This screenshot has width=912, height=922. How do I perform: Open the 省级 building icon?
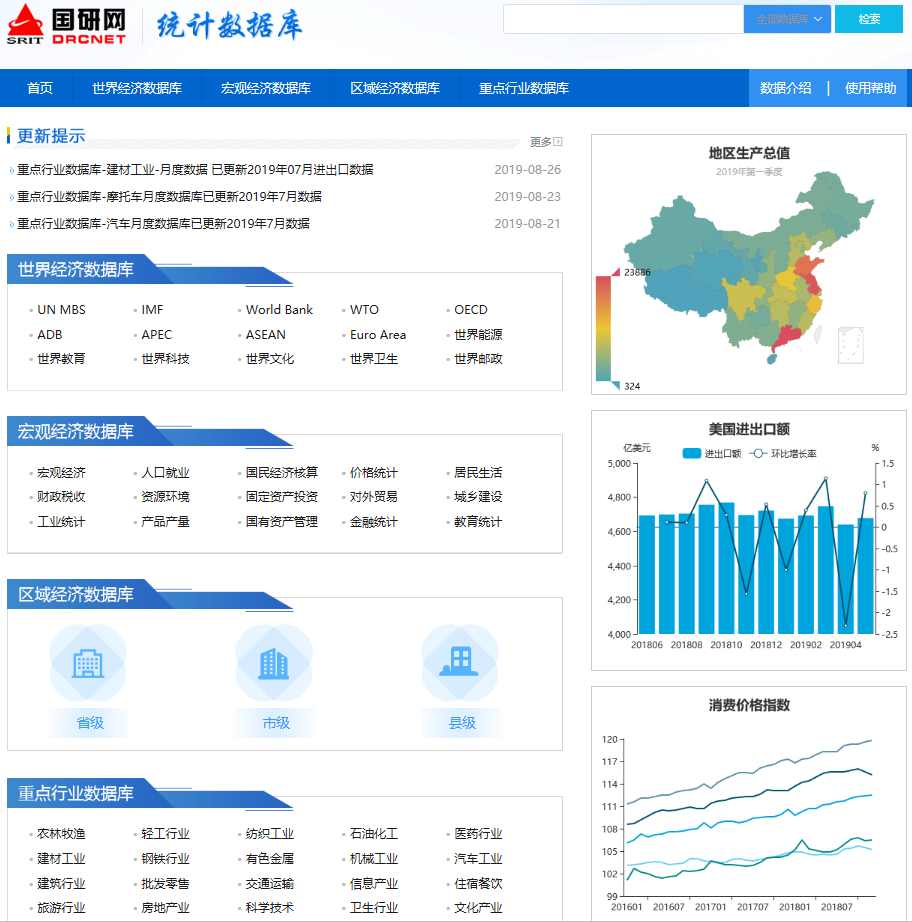pyautogui.click(x=88, y=663)
